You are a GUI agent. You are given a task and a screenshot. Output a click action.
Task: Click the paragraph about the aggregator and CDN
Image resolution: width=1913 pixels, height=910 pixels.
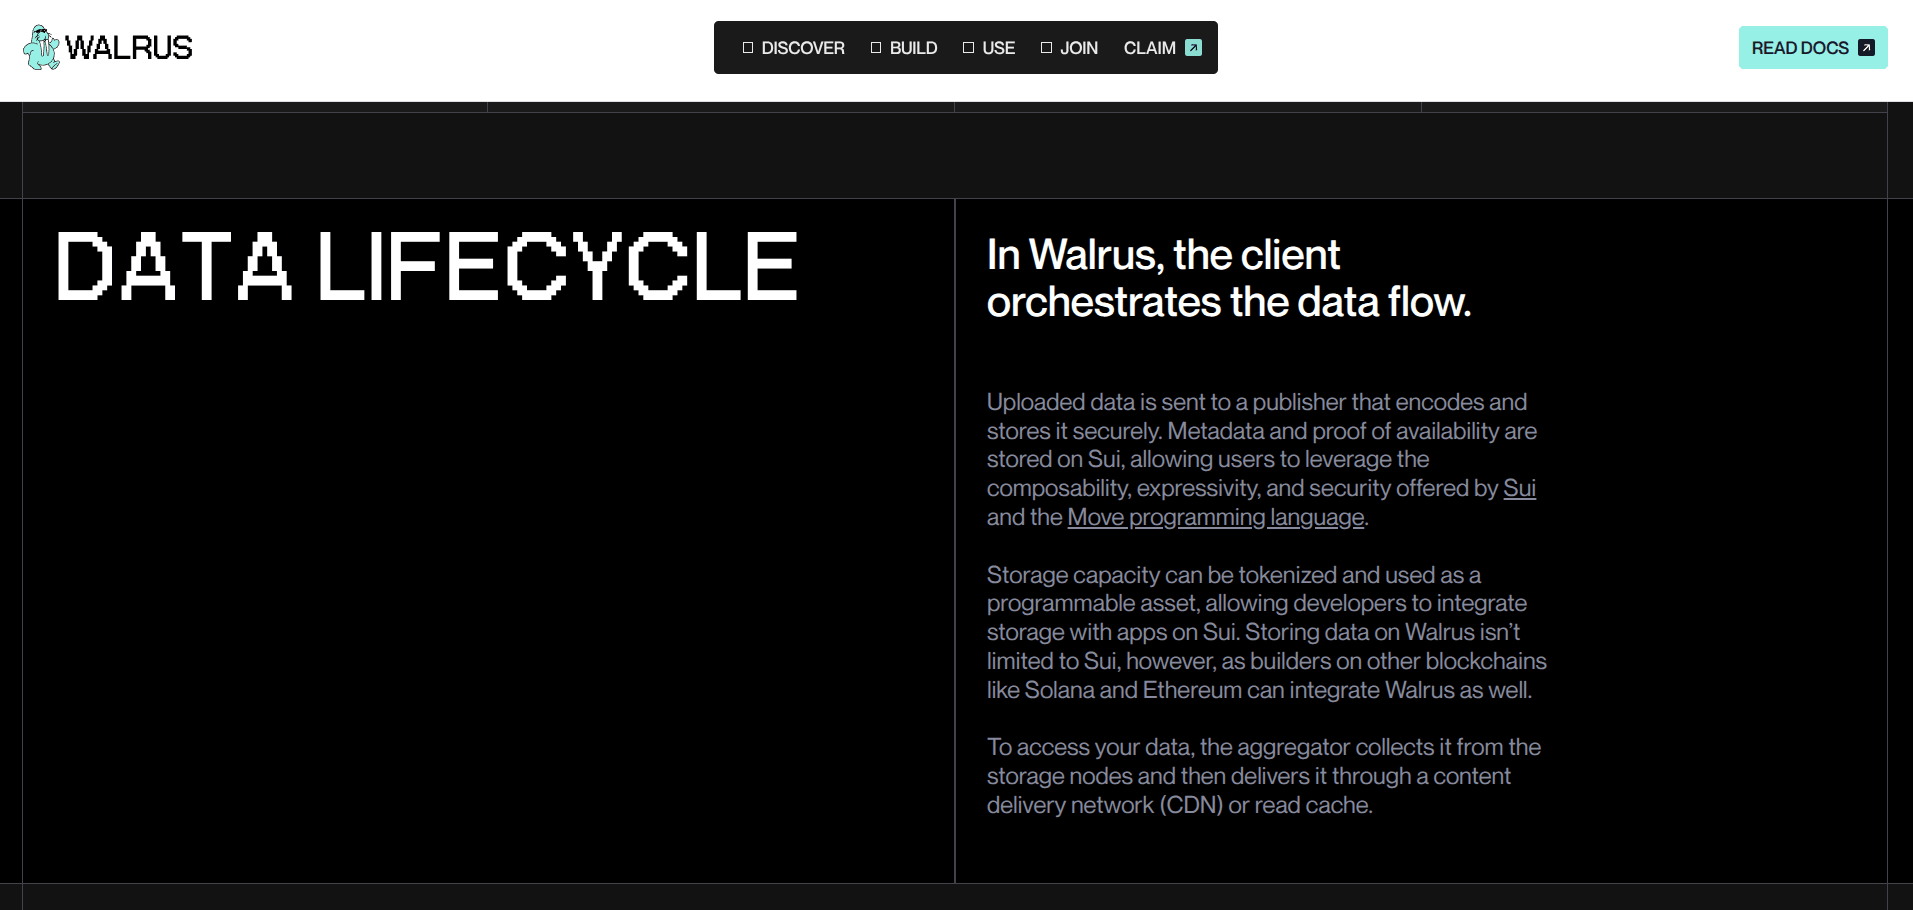click(1263, 776)
